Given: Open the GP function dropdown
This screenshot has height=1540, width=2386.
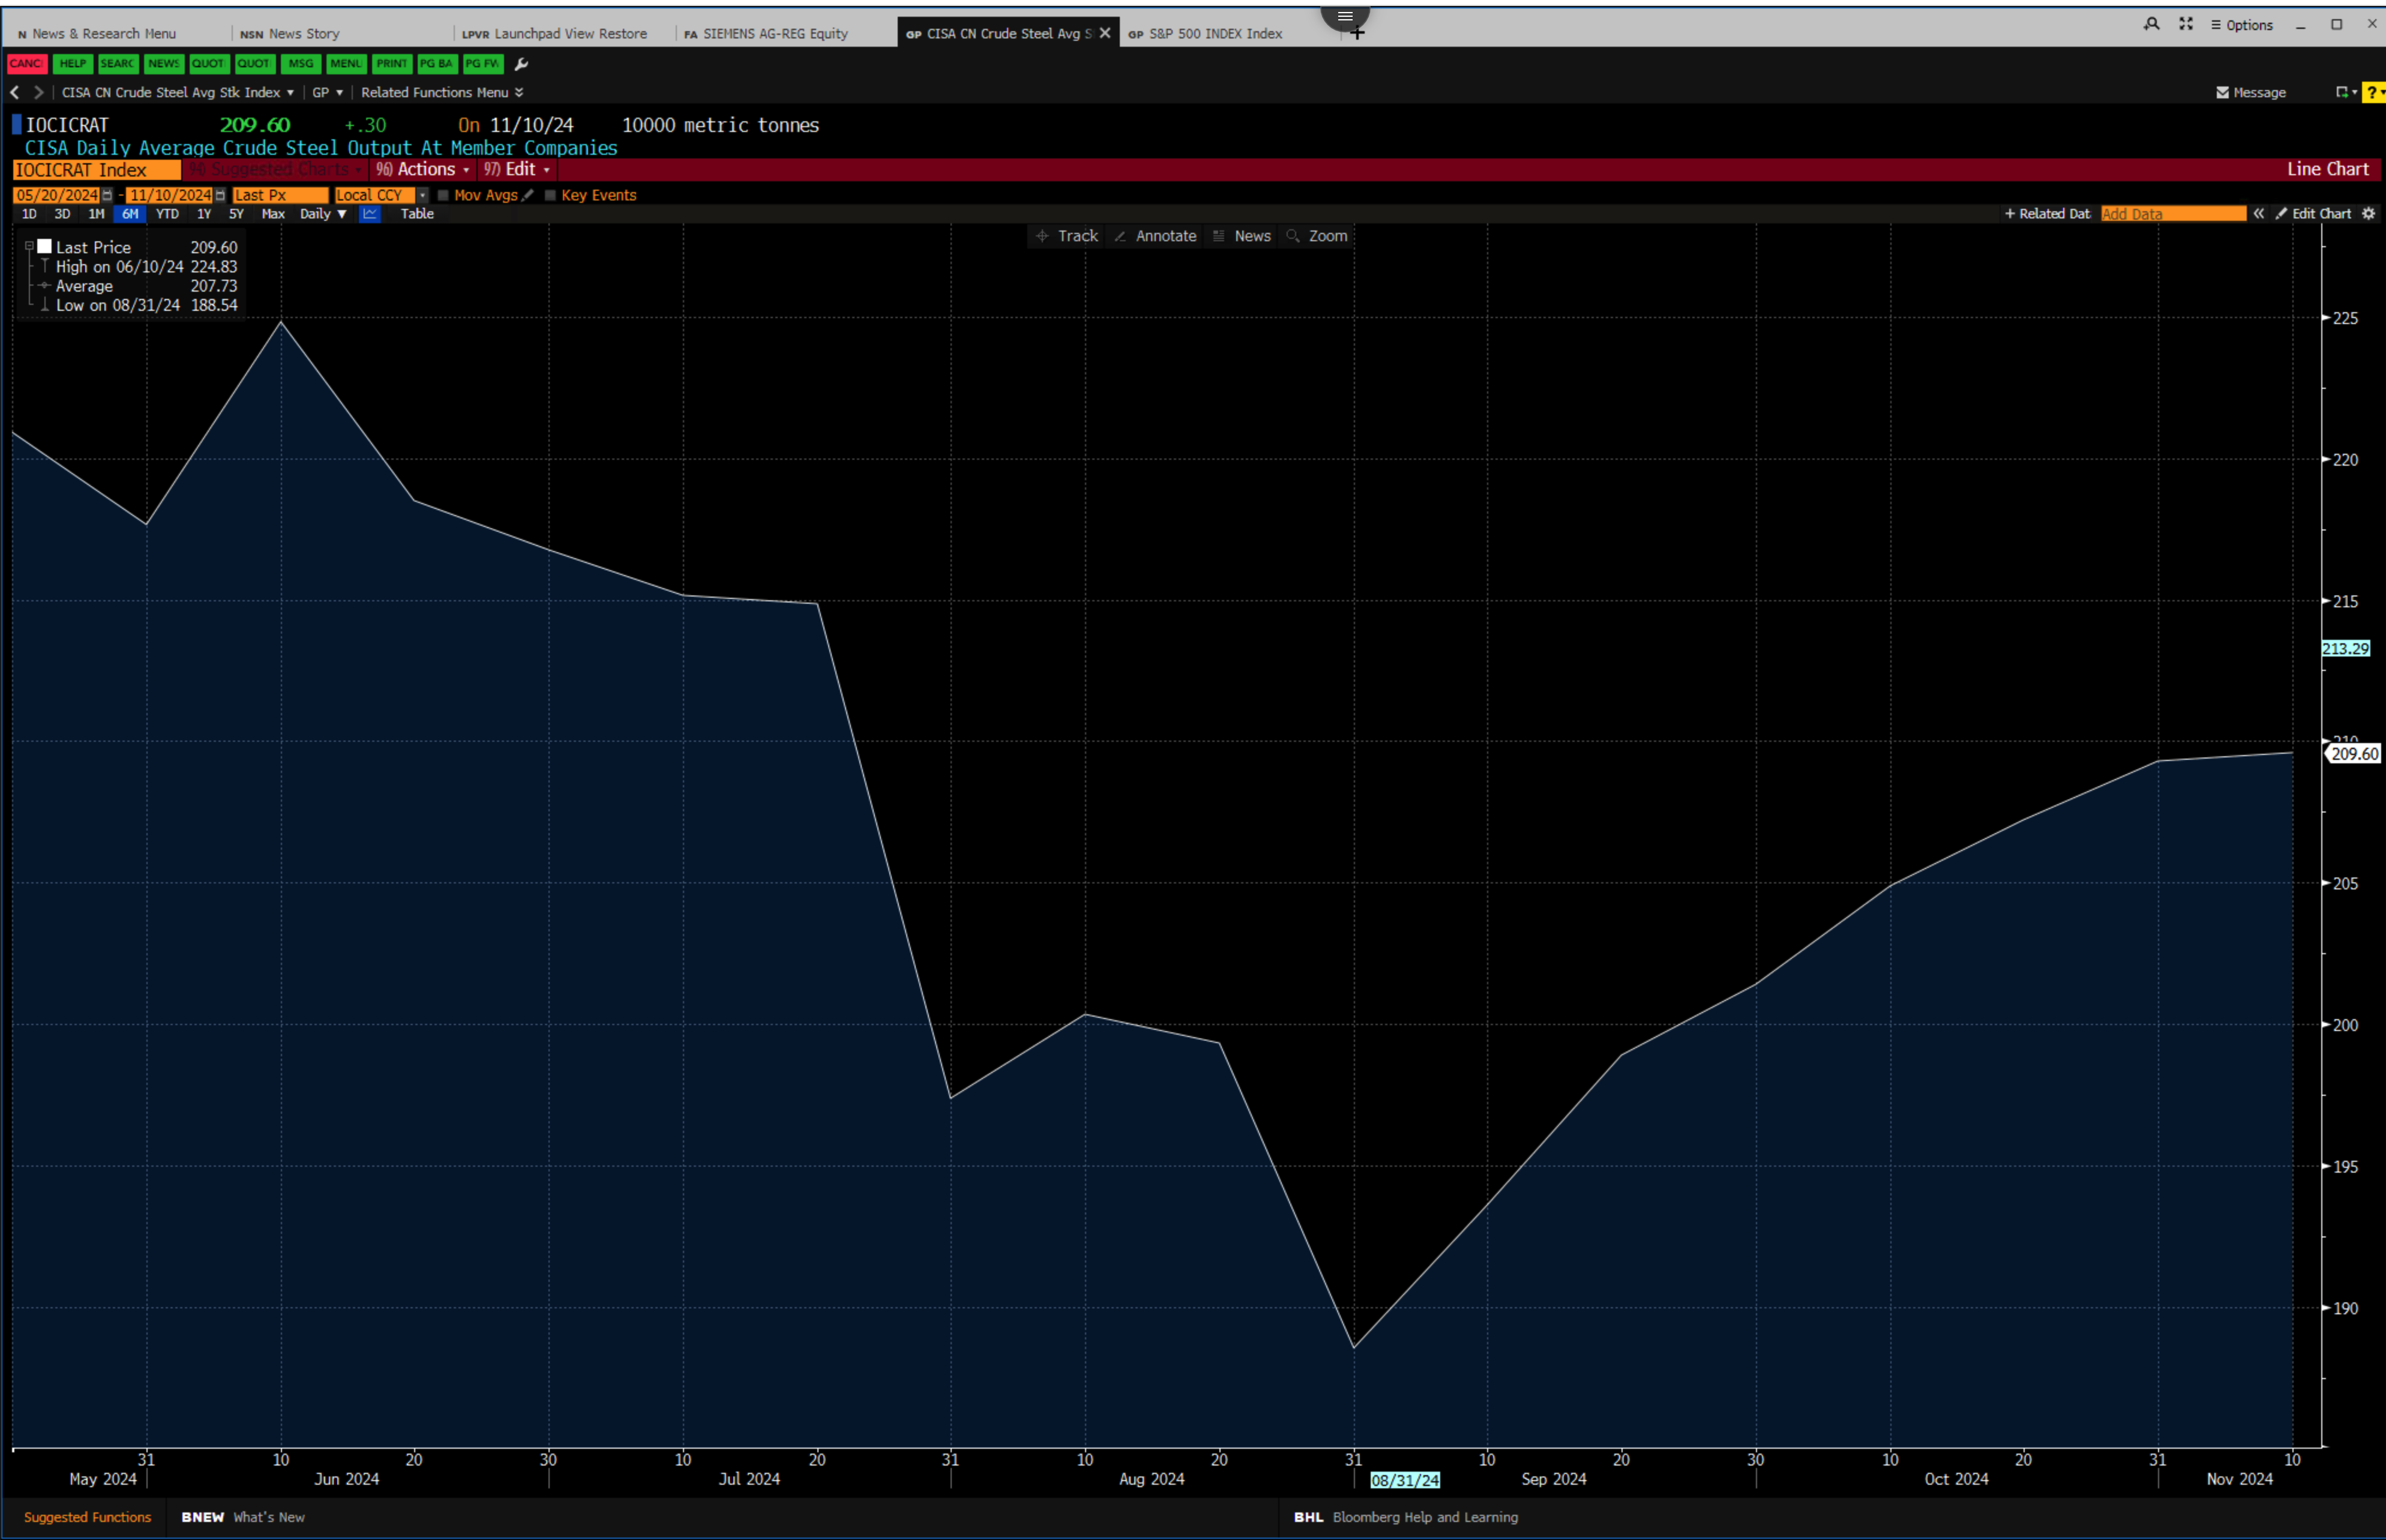Looking at the screenshot, I should point(327,92).
